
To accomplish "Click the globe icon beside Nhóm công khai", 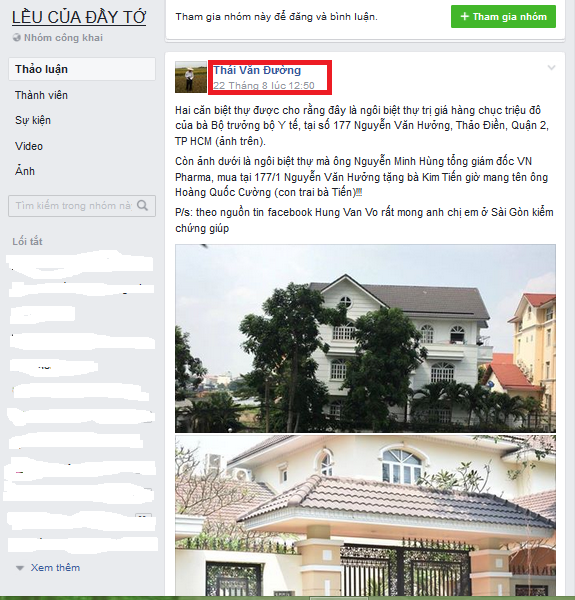I will tap(17, 38).
